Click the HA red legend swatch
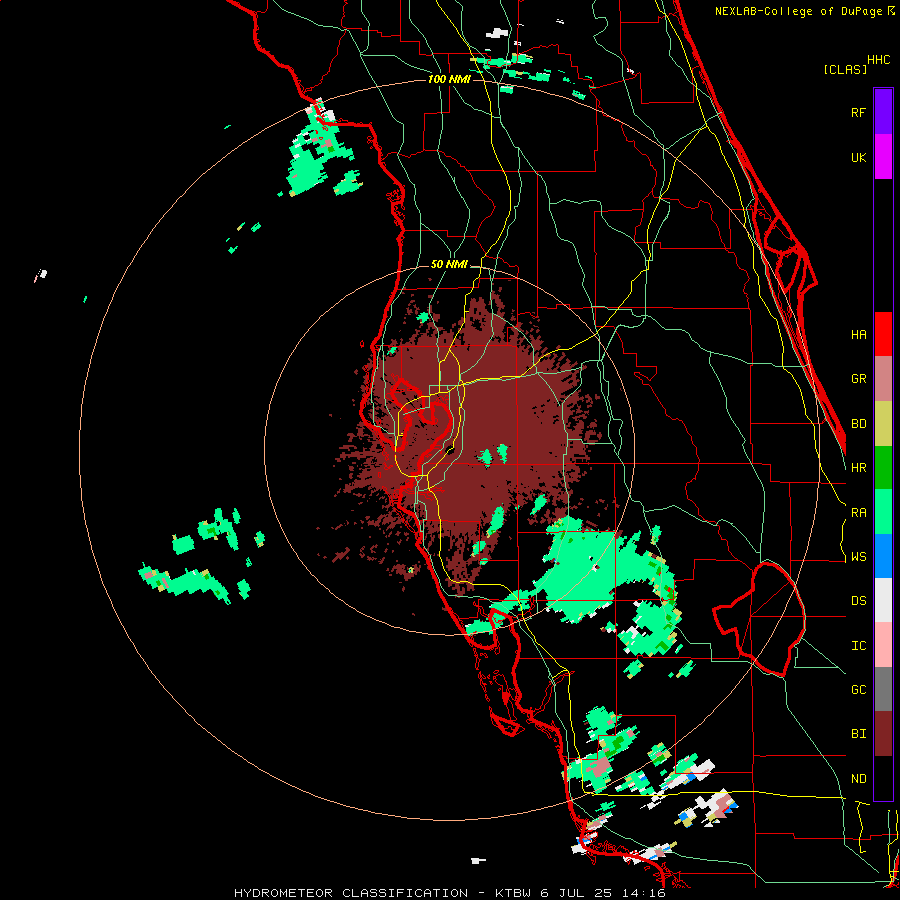Viewport: 900px width, 900px height. [x=883, y=334]
